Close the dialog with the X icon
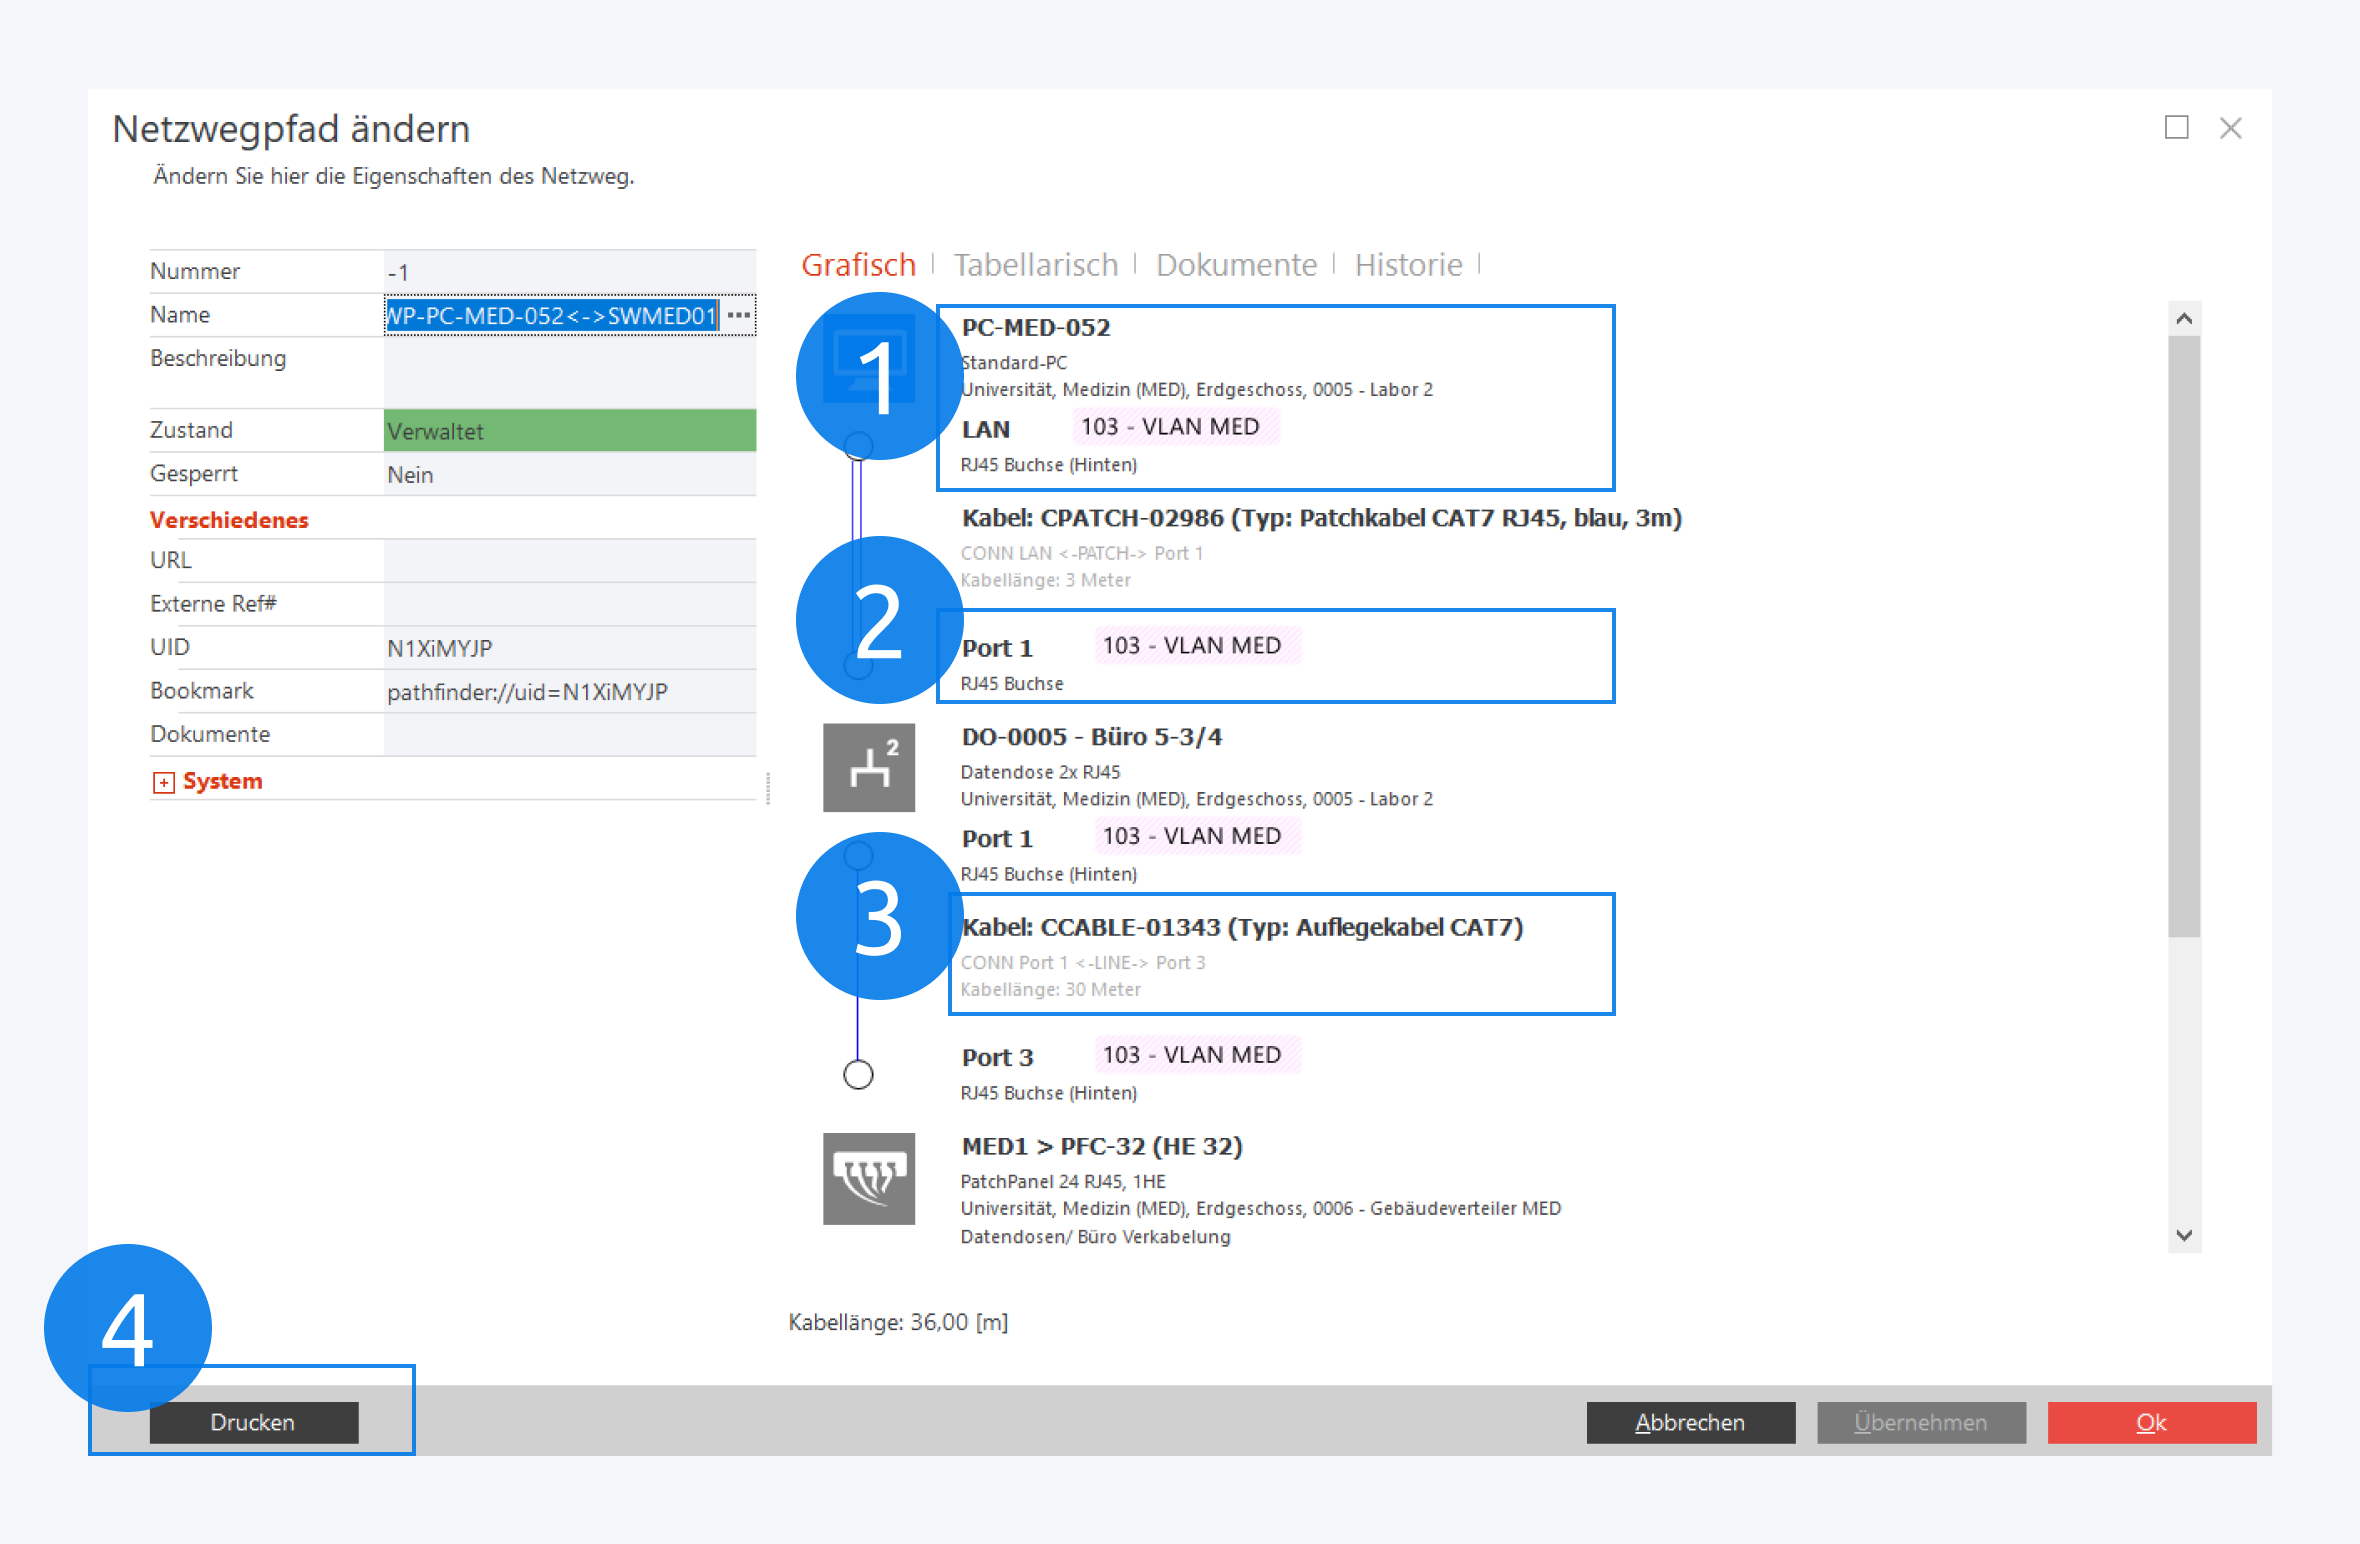 tap(2230, 128)
